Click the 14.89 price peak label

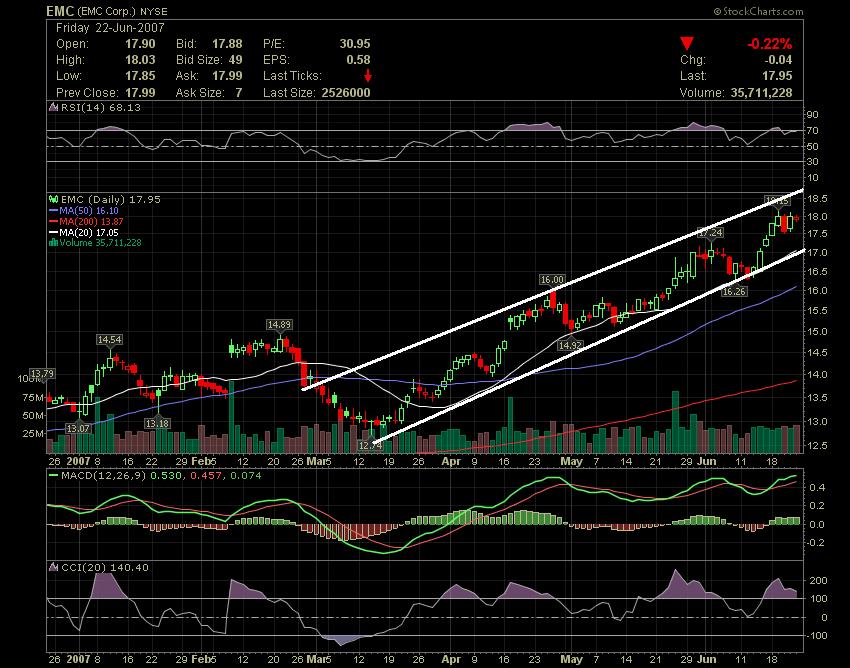coord(279,324)
